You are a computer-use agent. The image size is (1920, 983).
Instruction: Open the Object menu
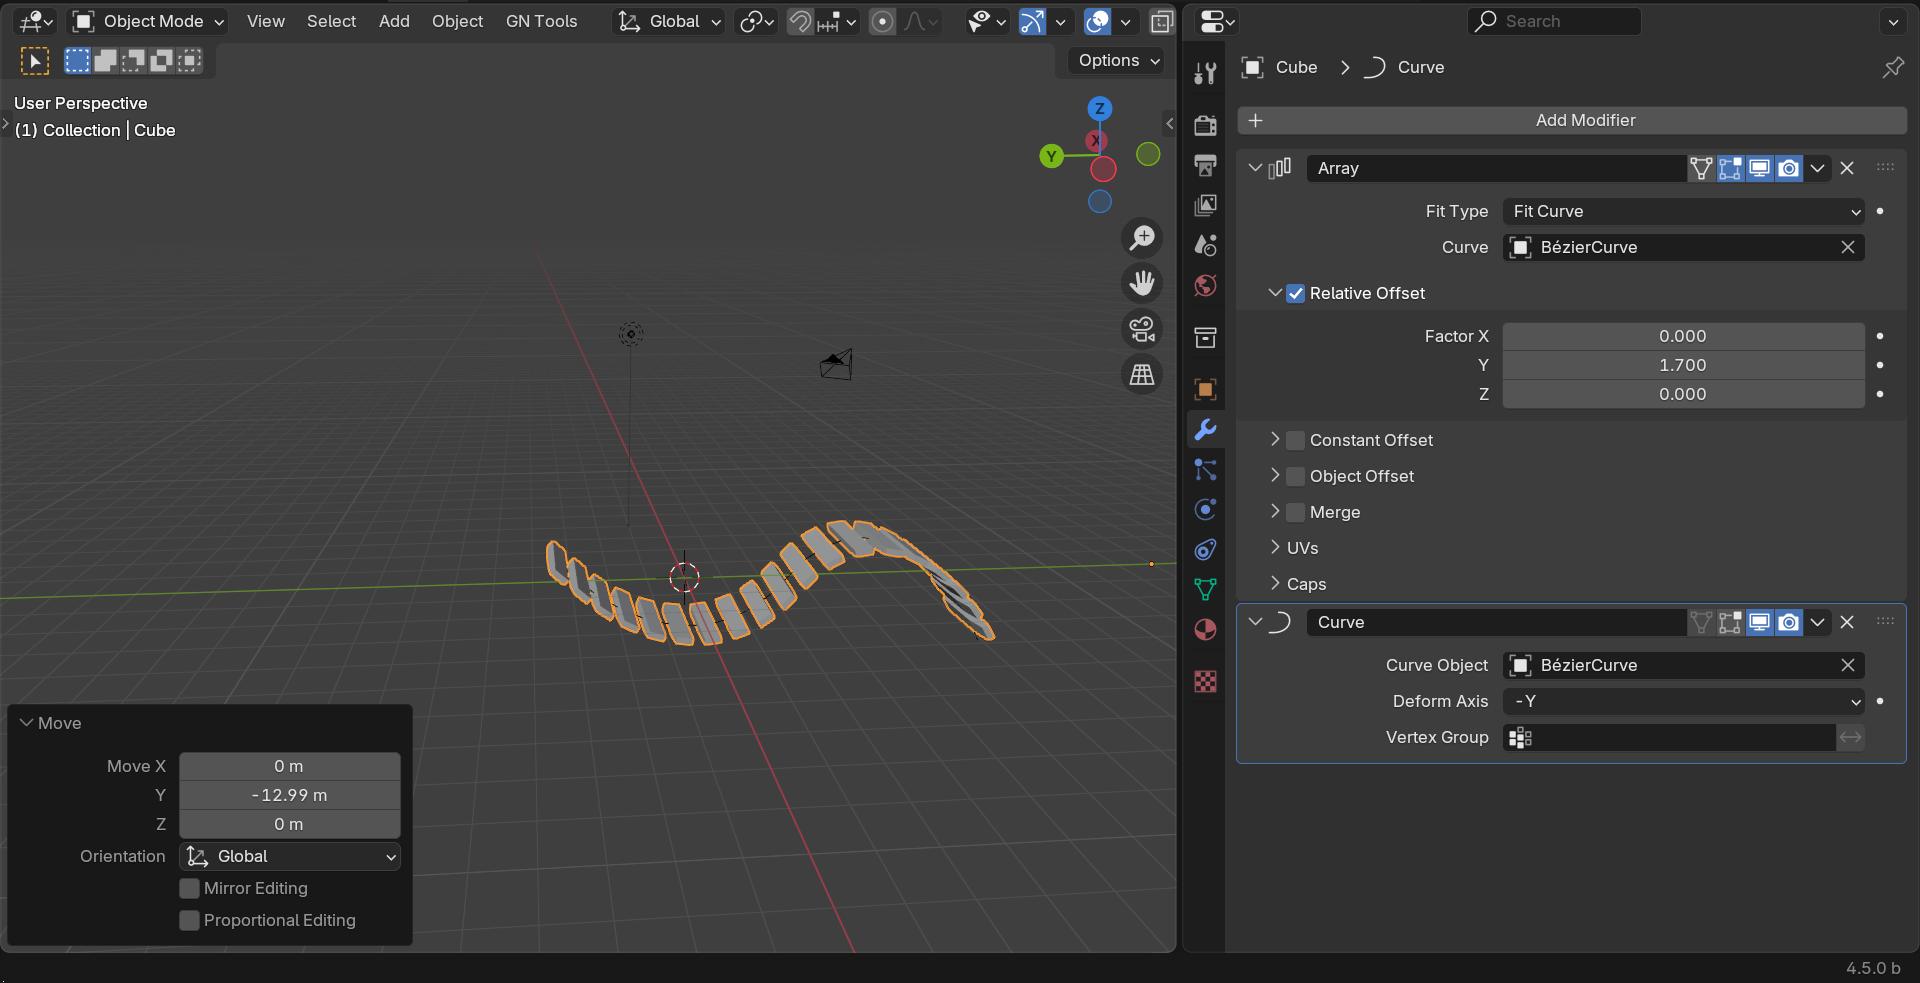(x=457, y=21)
